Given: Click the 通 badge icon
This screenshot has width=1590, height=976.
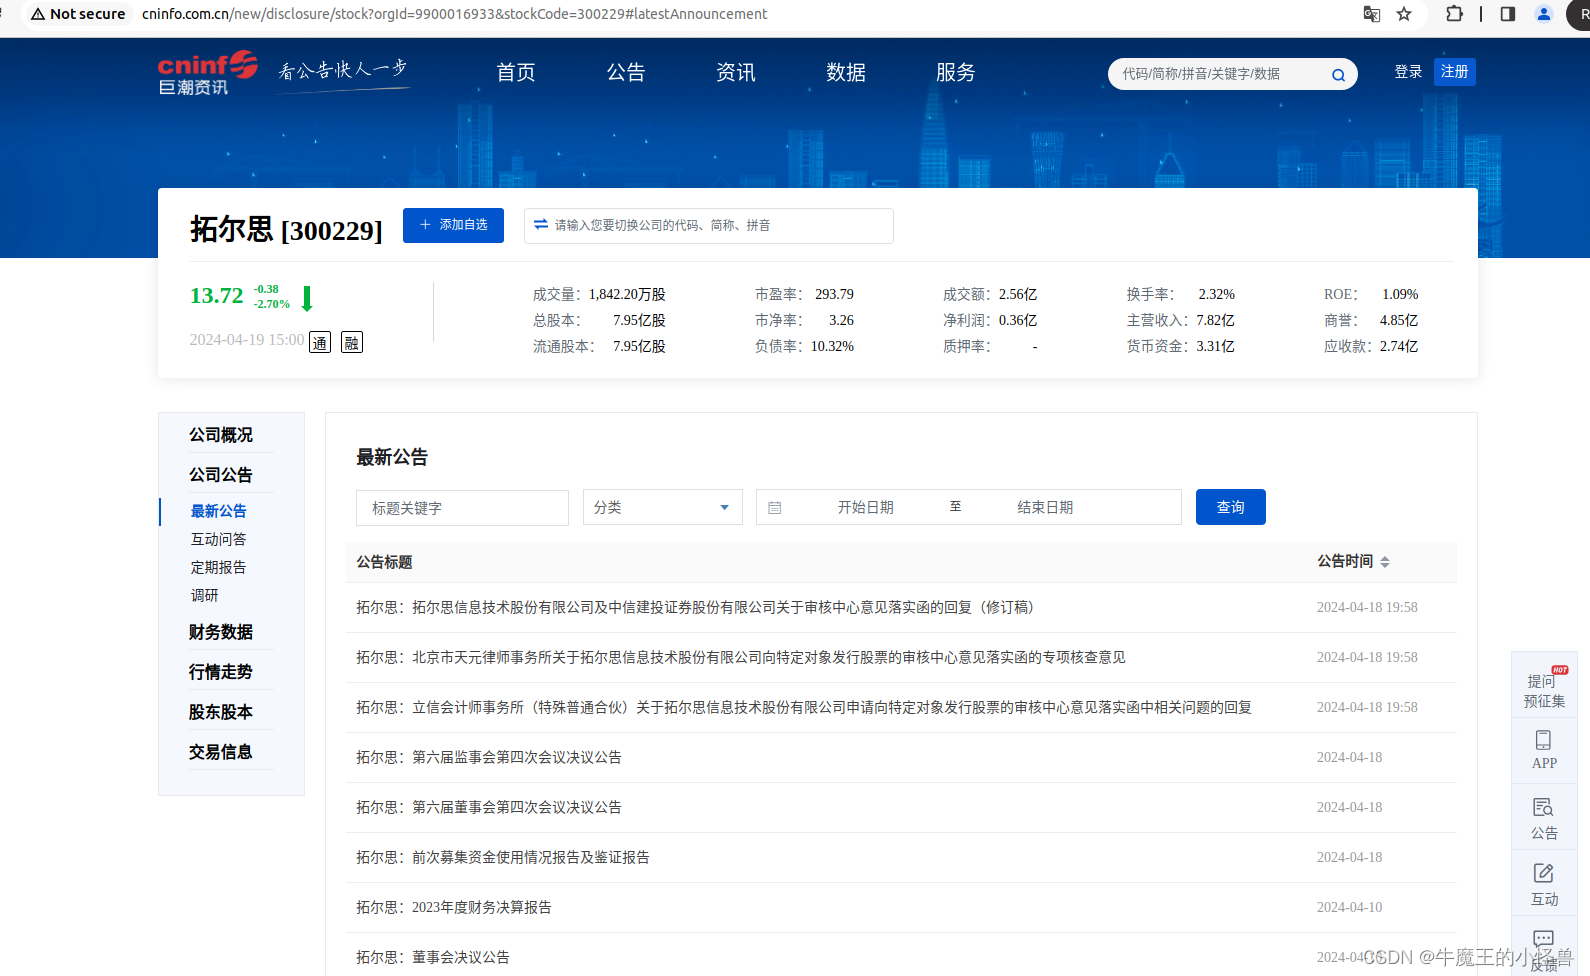Looking at the screenshot, I should pos(320,342).
